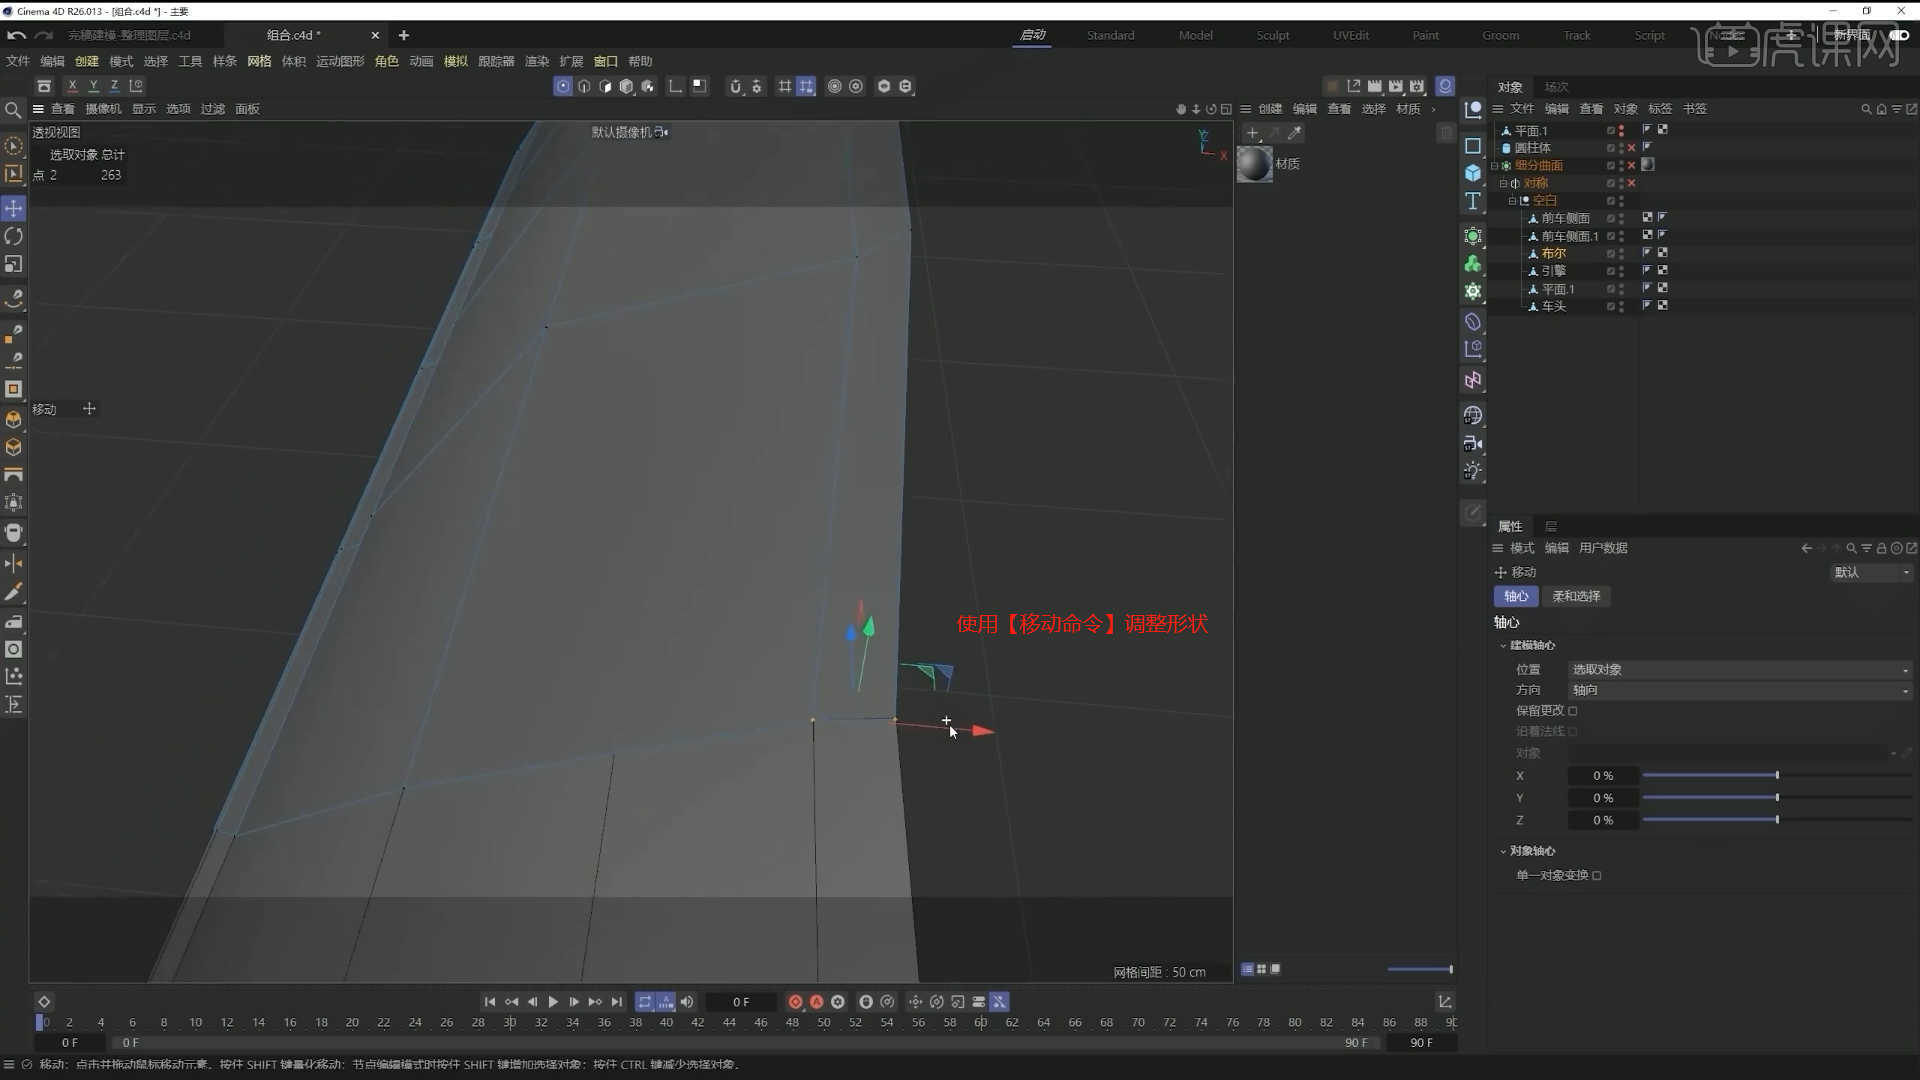Switch to the Sculpt layout tab
Viewport: 1920px width, 1080px height.
pyautogui.click(x=1272, y=35)
